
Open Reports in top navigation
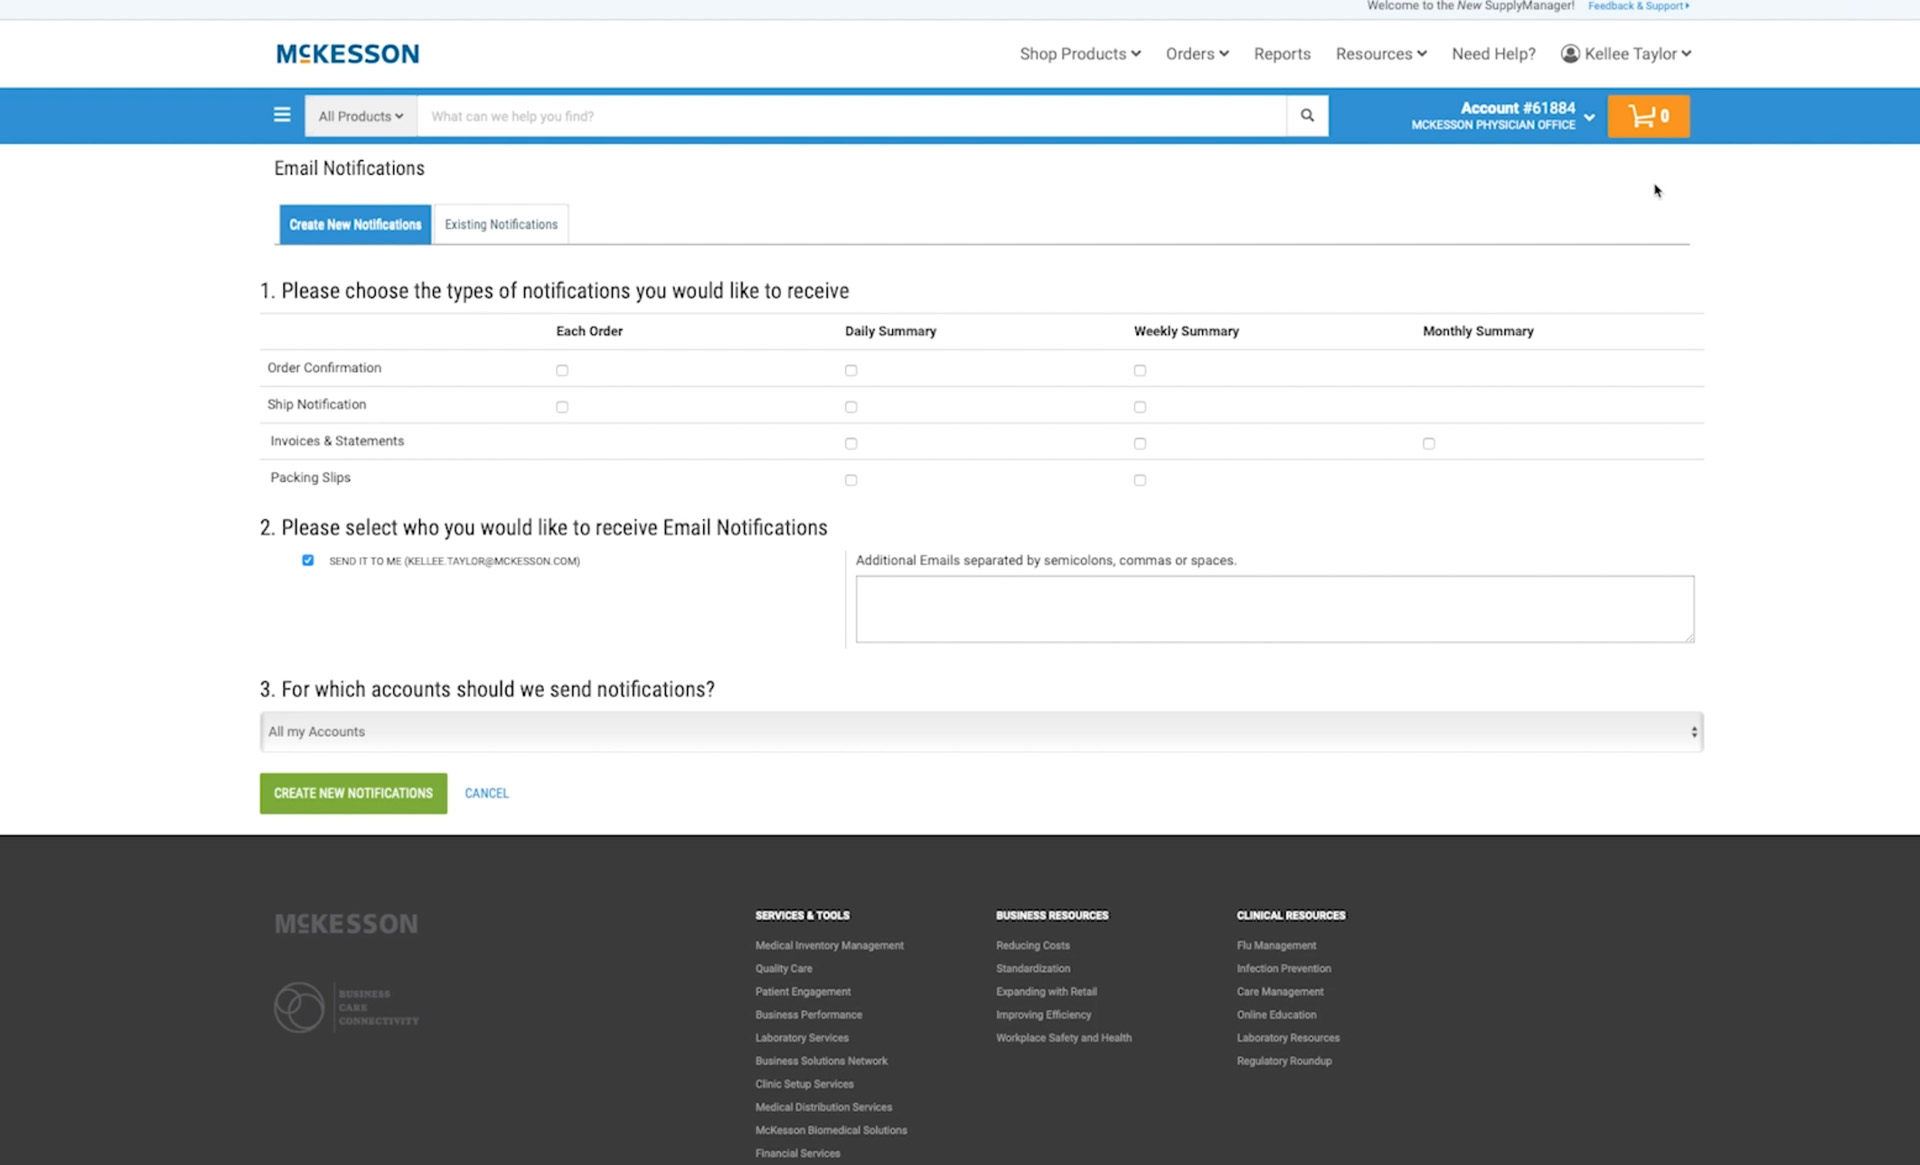[1282, 54]
